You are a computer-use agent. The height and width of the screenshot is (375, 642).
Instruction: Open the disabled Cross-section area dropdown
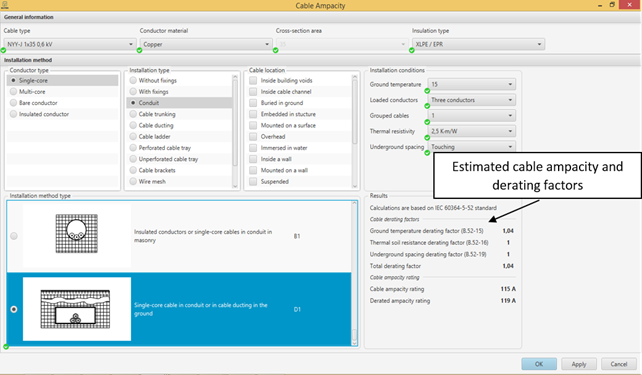click(342, 44)
